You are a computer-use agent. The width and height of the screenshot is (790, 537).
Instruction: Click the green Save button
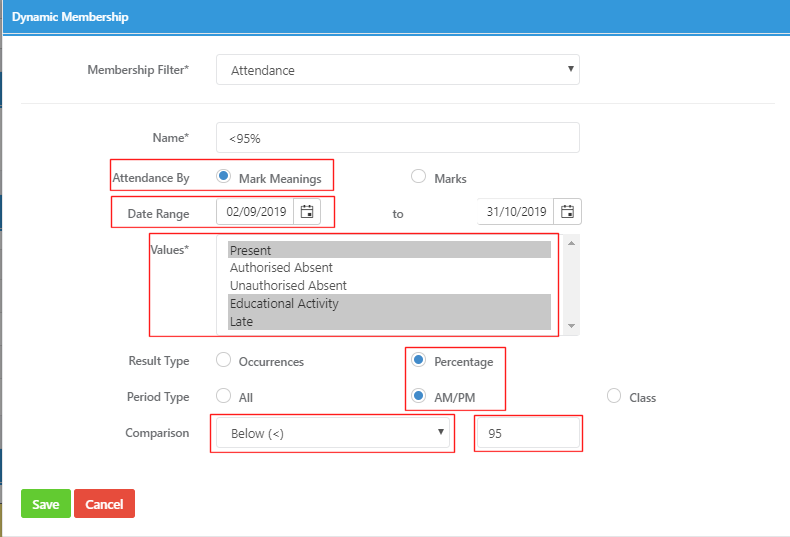[x=46, y=504]
